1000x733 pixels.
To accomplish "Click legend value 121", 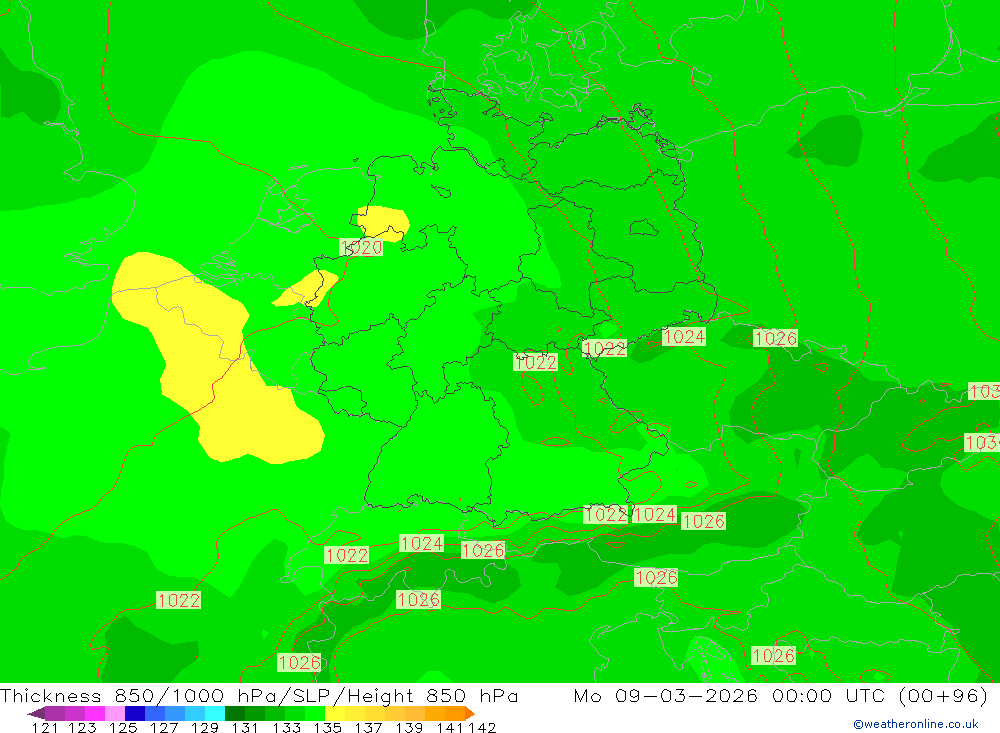I will click(x=45, y=727).
